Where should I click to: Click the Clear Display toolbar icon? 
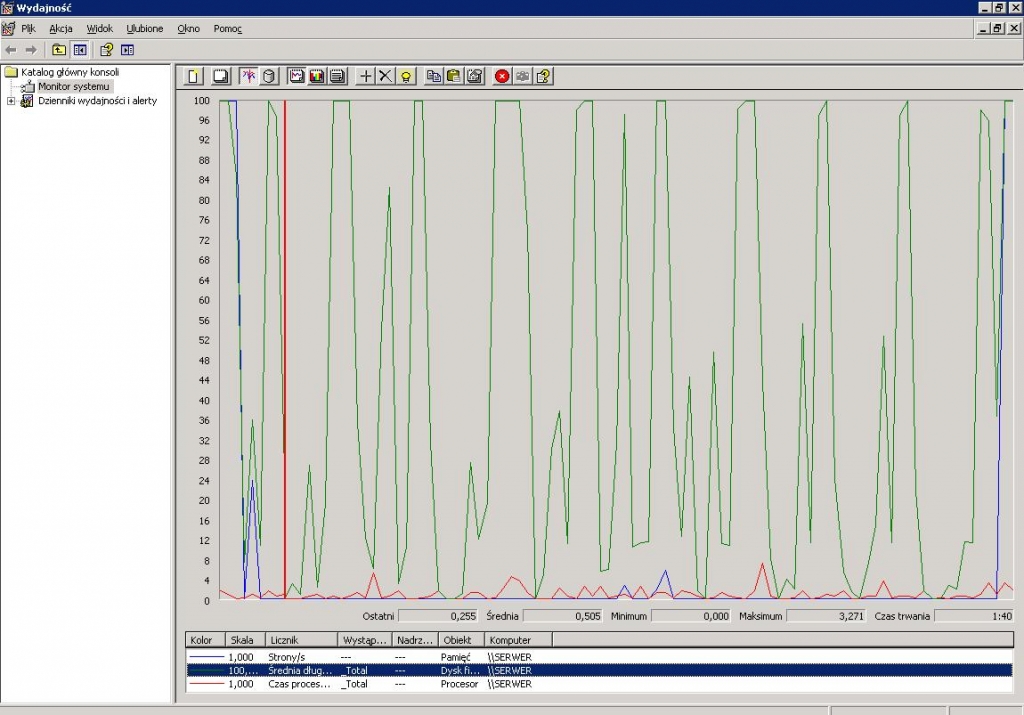coord(221,76)
